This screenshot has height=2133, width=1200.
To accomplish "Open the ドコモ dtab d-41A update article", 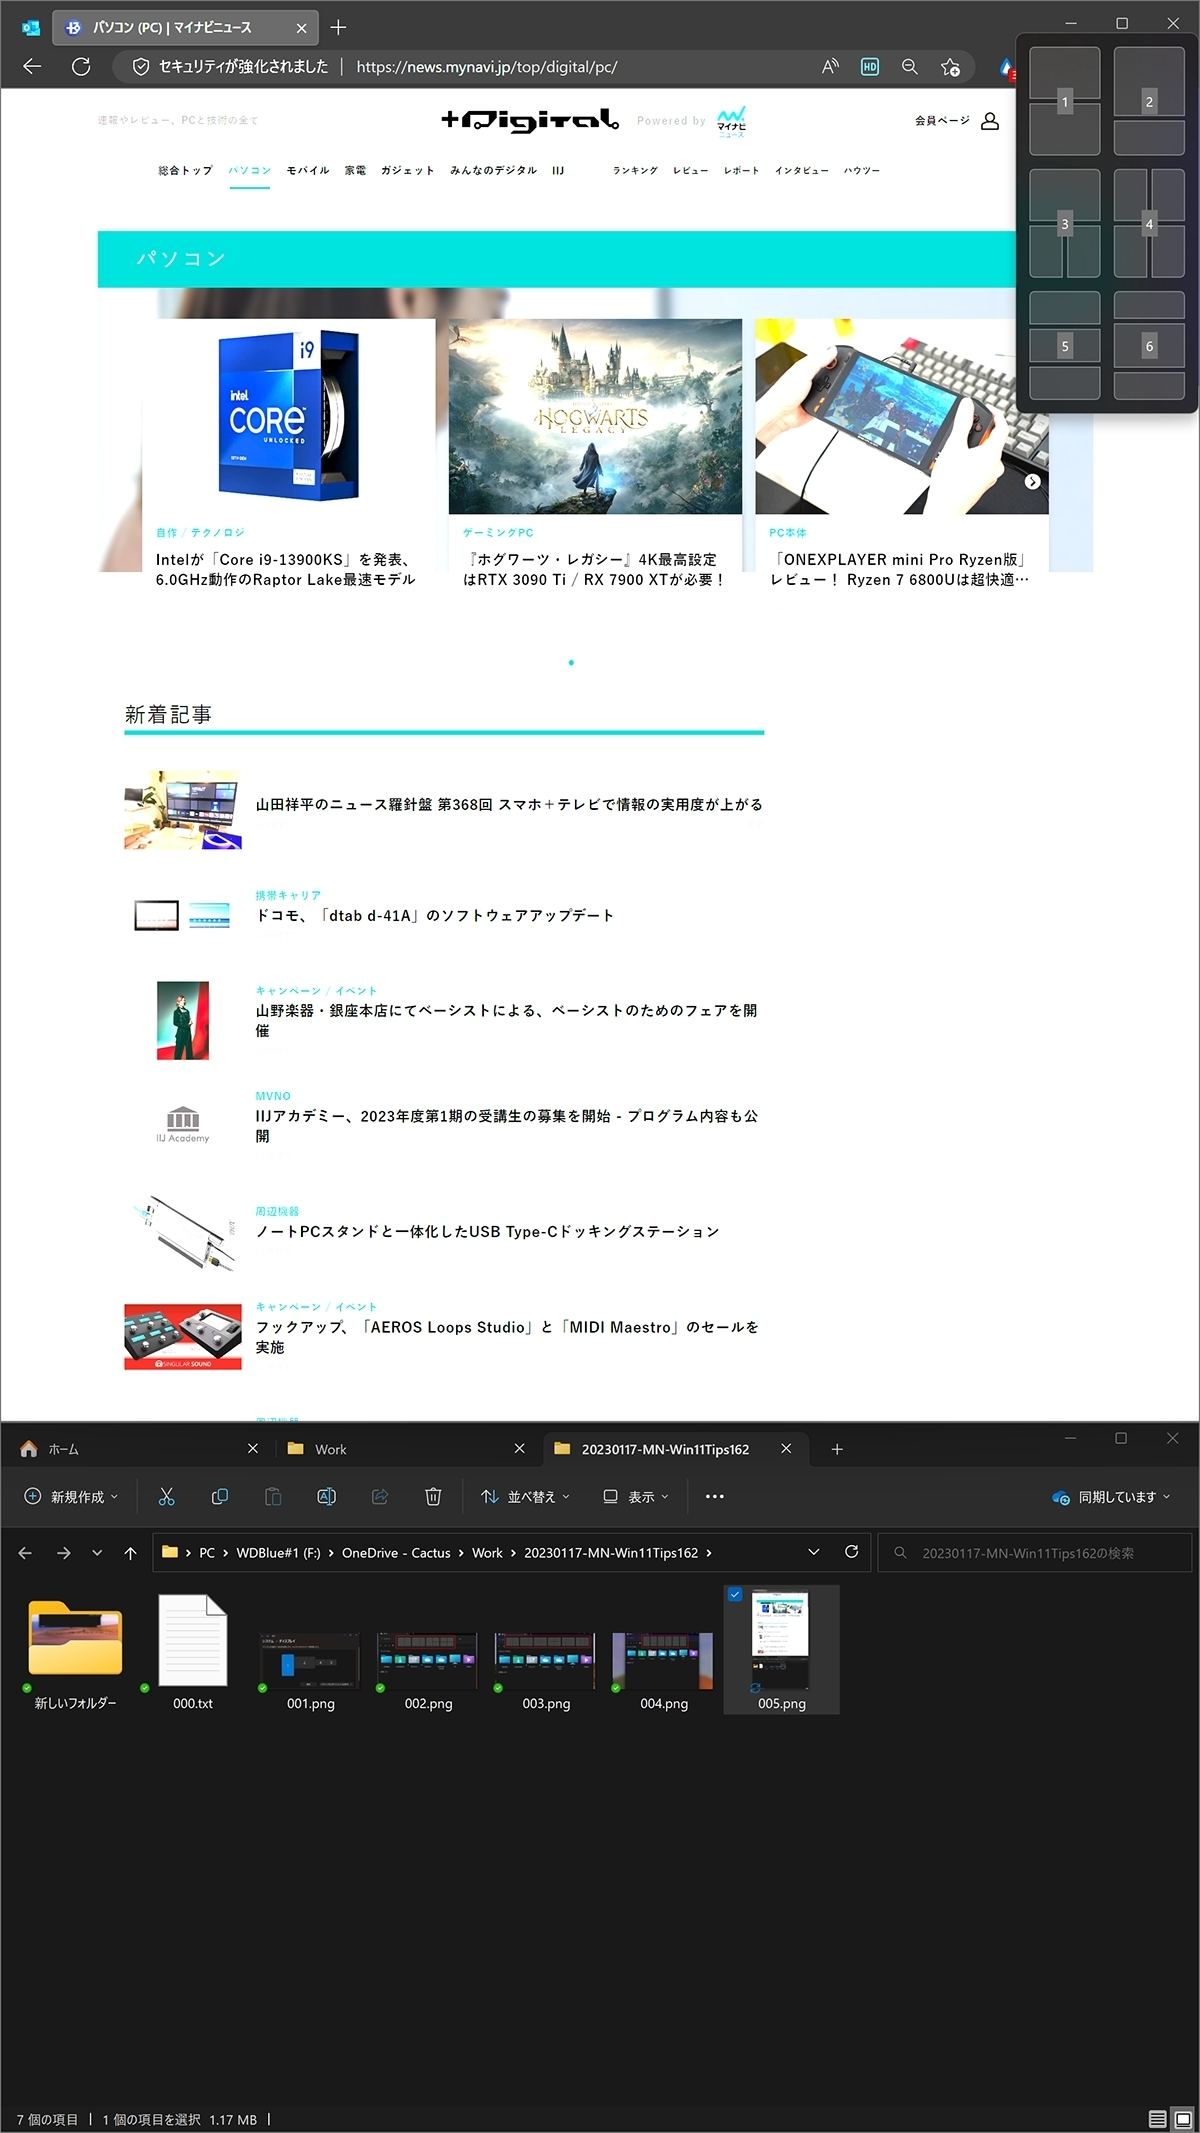I will [435, 916].
